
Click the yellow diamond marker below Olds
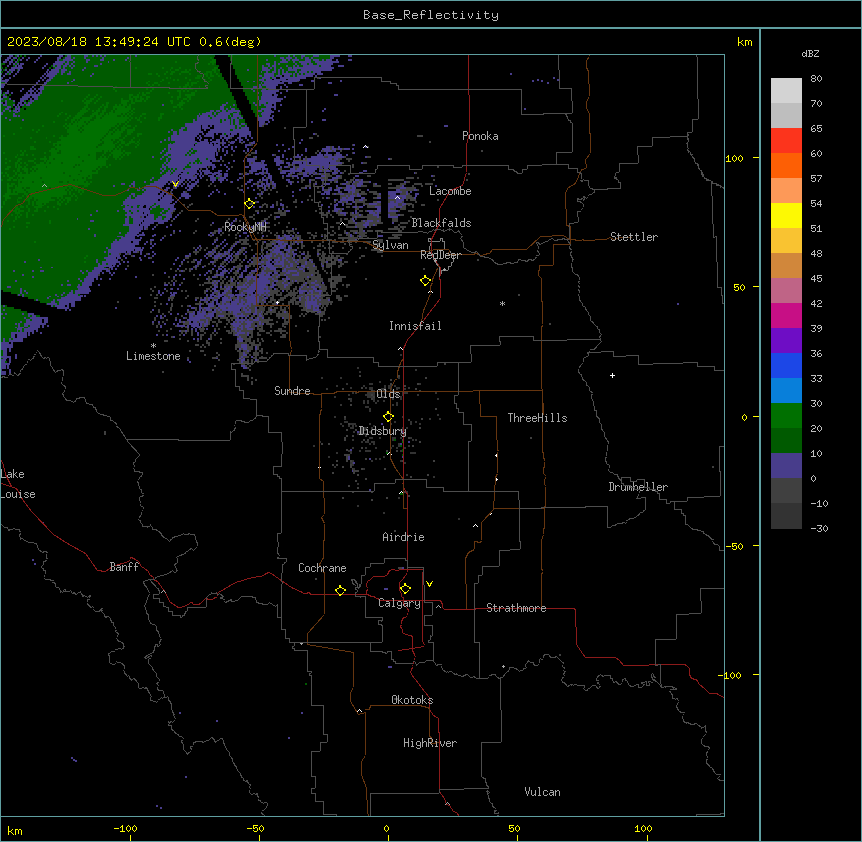388,417
